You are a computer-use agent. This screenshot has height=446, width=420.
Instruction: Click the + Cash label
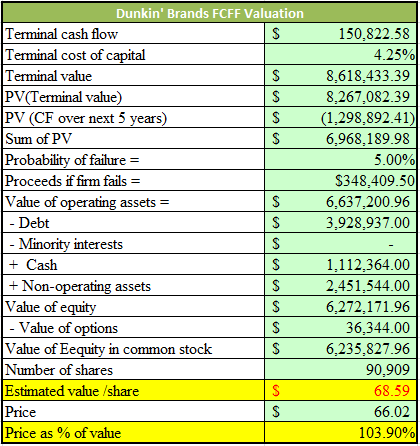point(33,265)
